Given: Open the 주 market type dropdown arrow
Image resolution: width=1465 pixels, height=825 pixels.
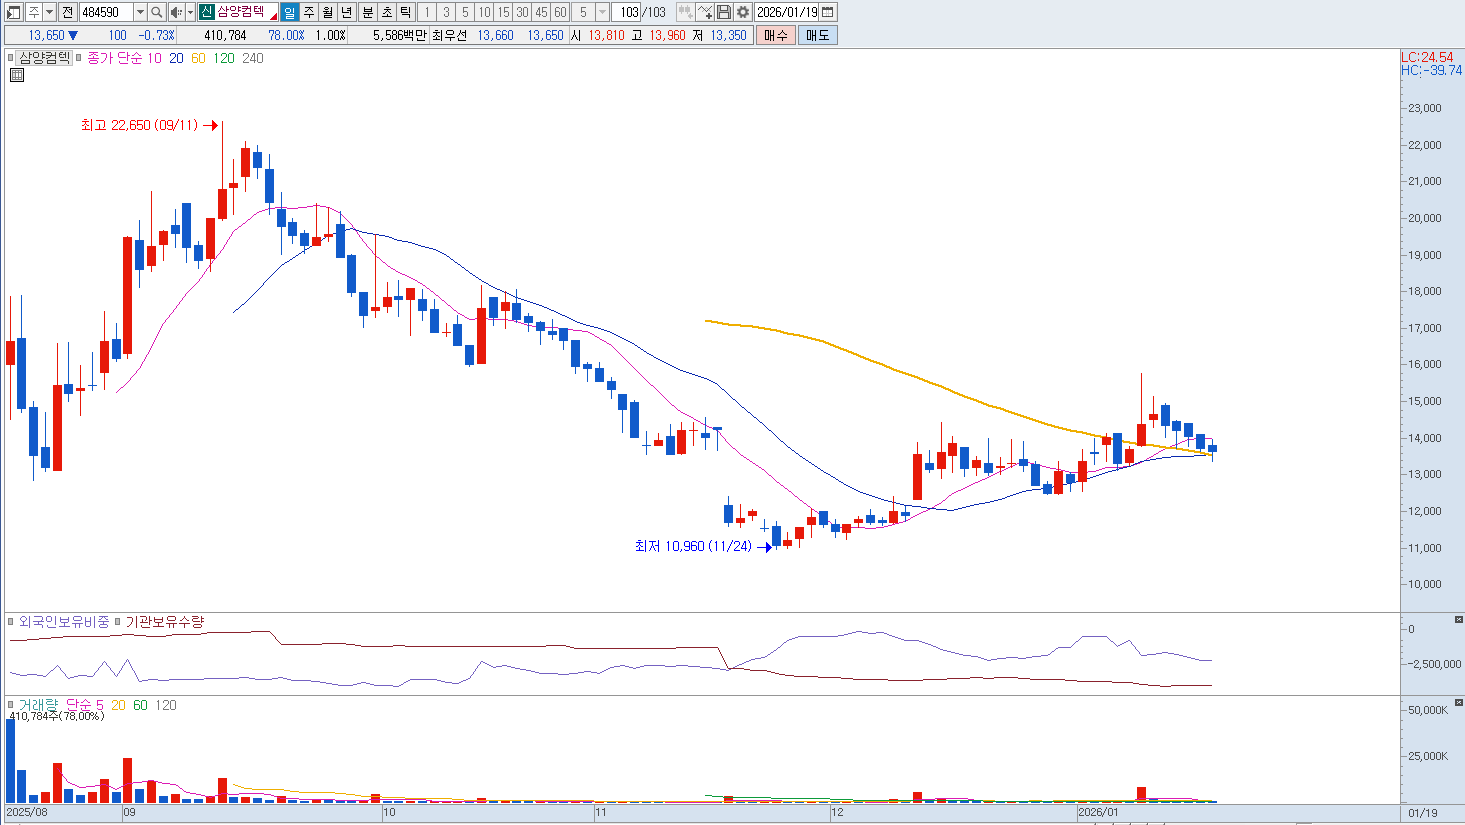Looking at the screenshot, I should tap(50, 12).
